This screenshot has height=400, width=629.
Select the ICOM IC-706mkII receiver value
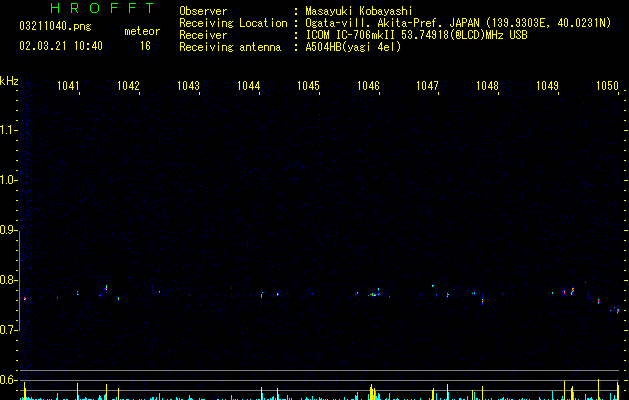click(416, 35)
